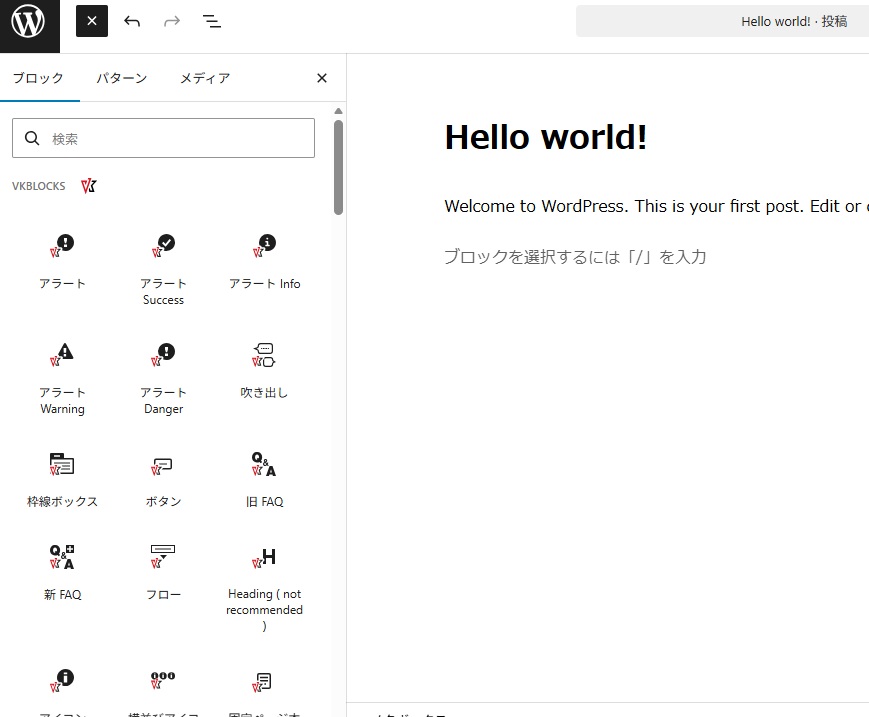Select the ブロック tab
Screen dimensions: 869x717
38,78
